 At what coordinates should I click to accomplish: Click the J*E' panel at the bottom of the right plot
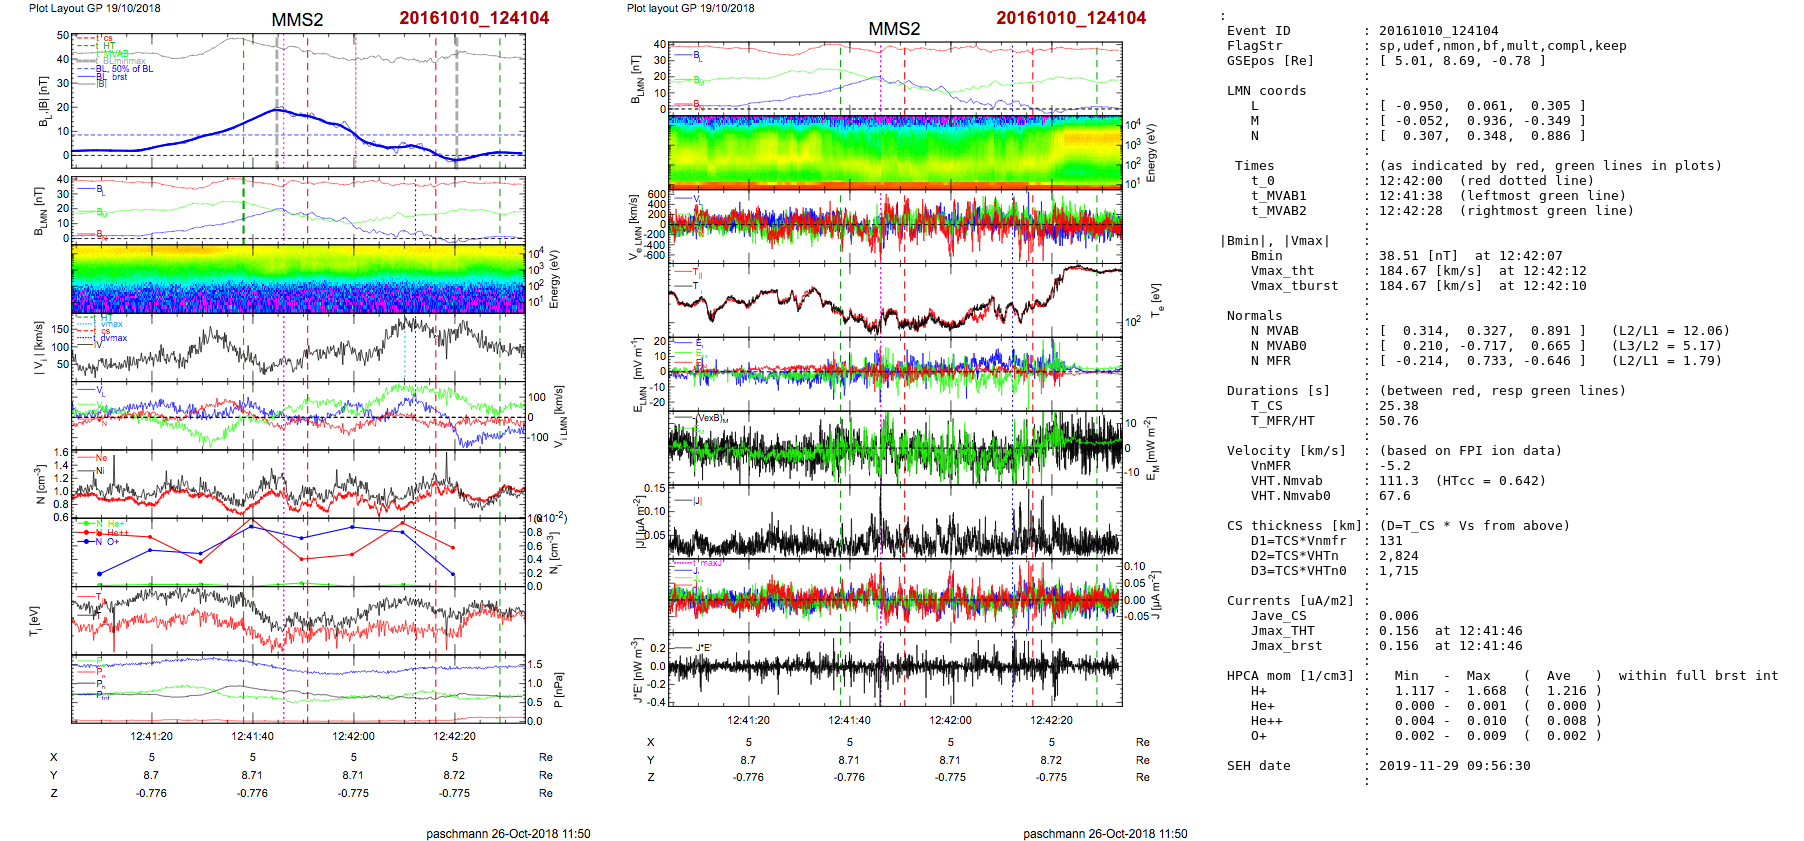tap(895, 669)
